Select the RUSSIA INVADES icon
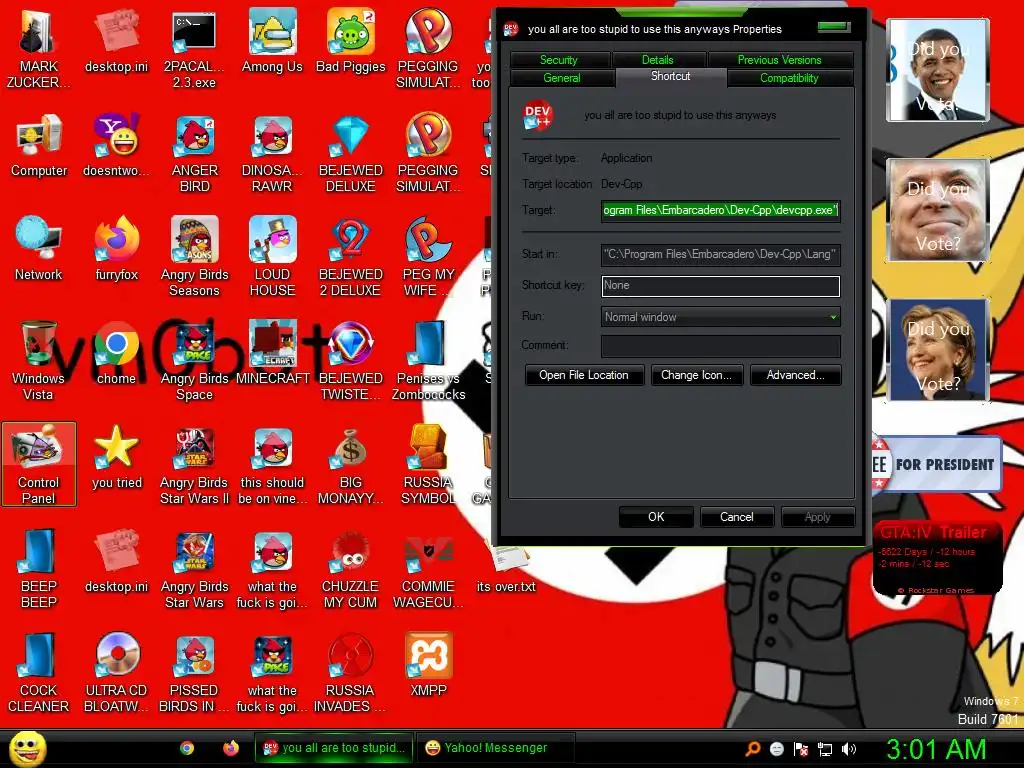This screenshot has width=1024, height=768. (351, 673)
